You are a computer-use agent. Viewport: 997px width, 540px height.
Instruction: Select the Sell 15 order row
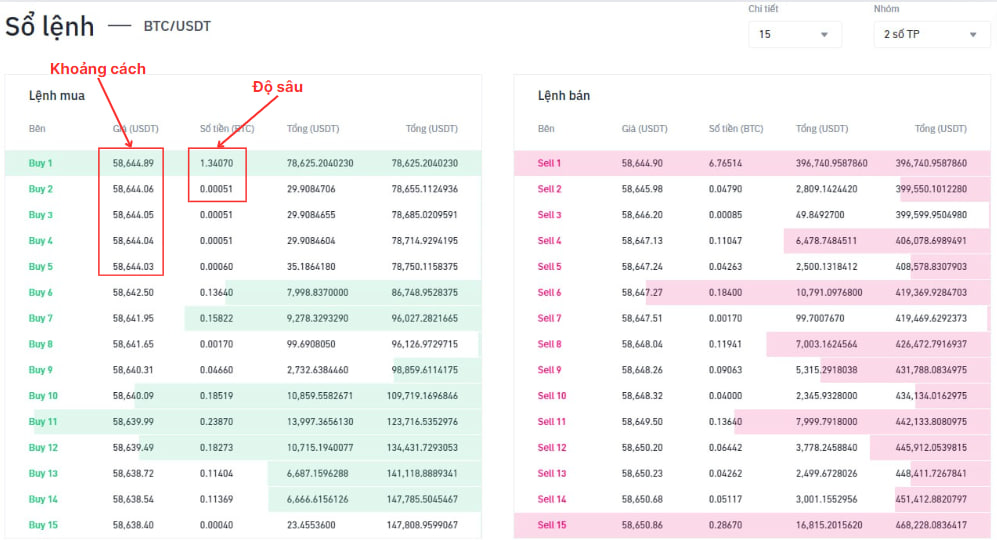[x=751, y=525]
